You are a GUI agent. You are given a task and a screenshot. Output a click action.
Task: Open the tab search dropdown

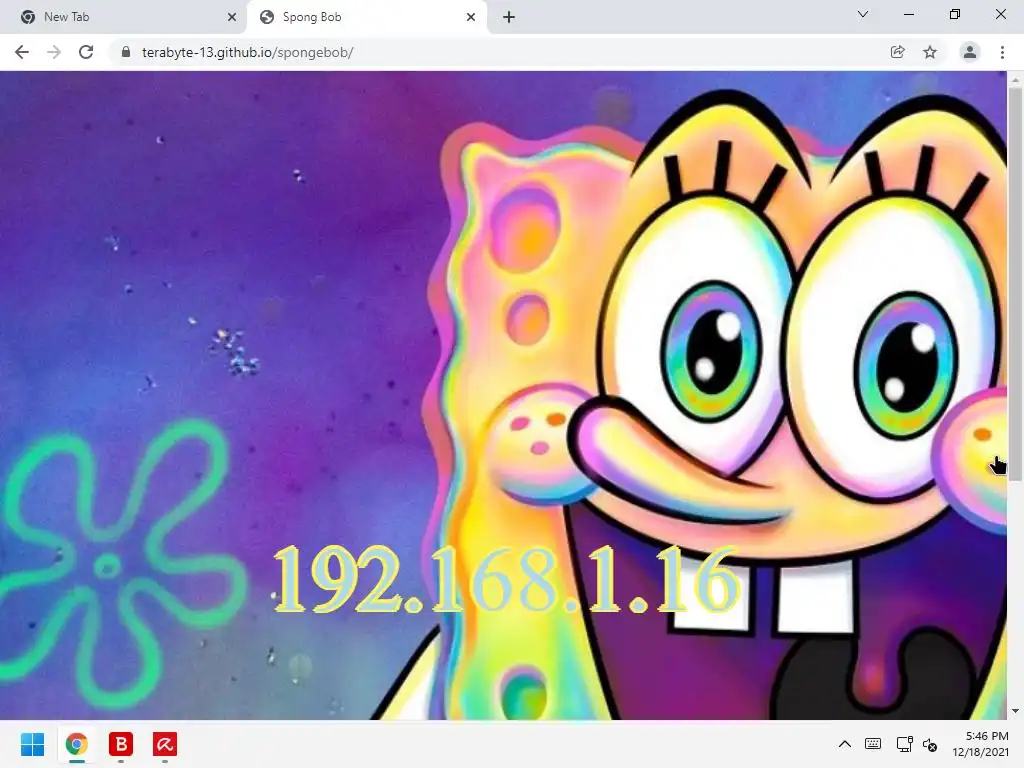(863, 14)
